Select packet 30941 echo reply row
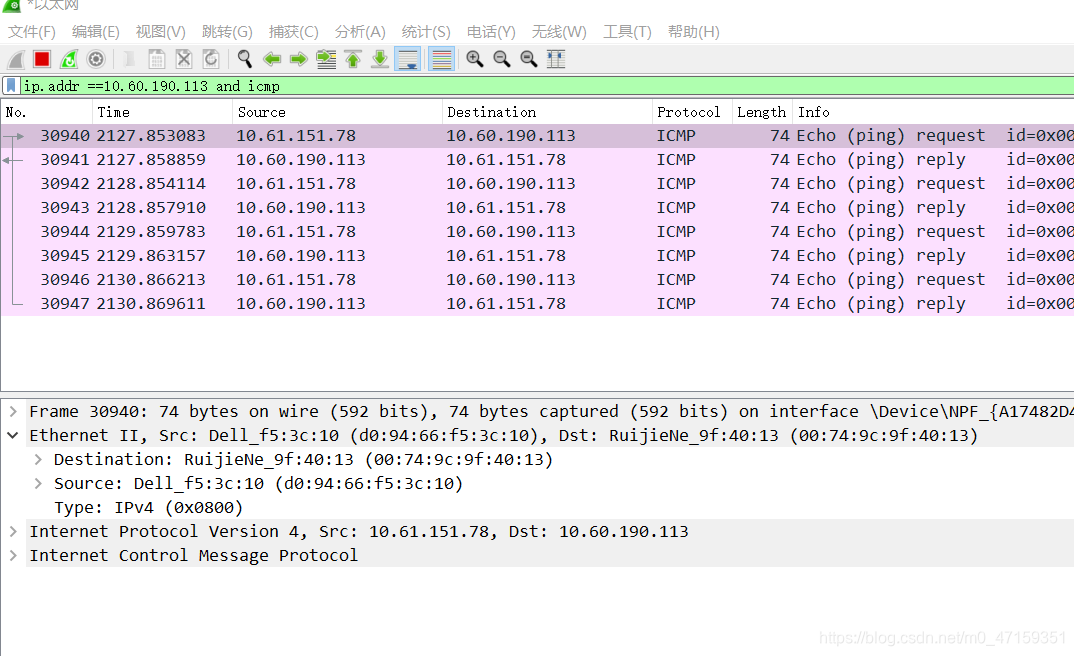 537,160
